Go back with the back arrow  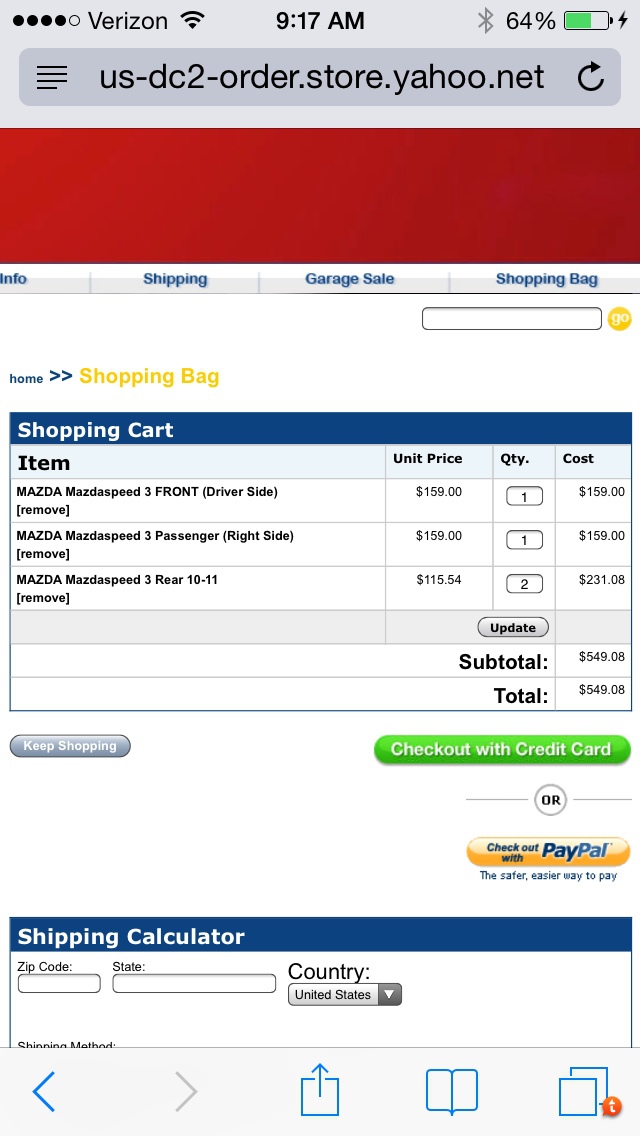43,1091
